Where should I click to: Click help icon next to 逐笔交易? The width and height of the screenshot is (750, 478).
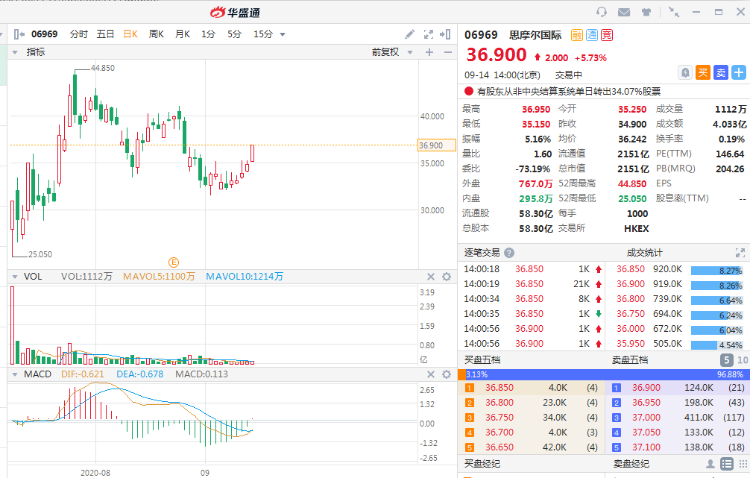(x=509, y=253)
